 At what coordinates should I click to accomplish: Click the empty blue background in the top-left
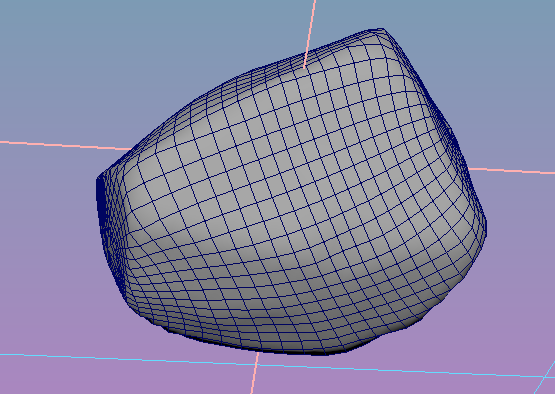pos(71,53)
